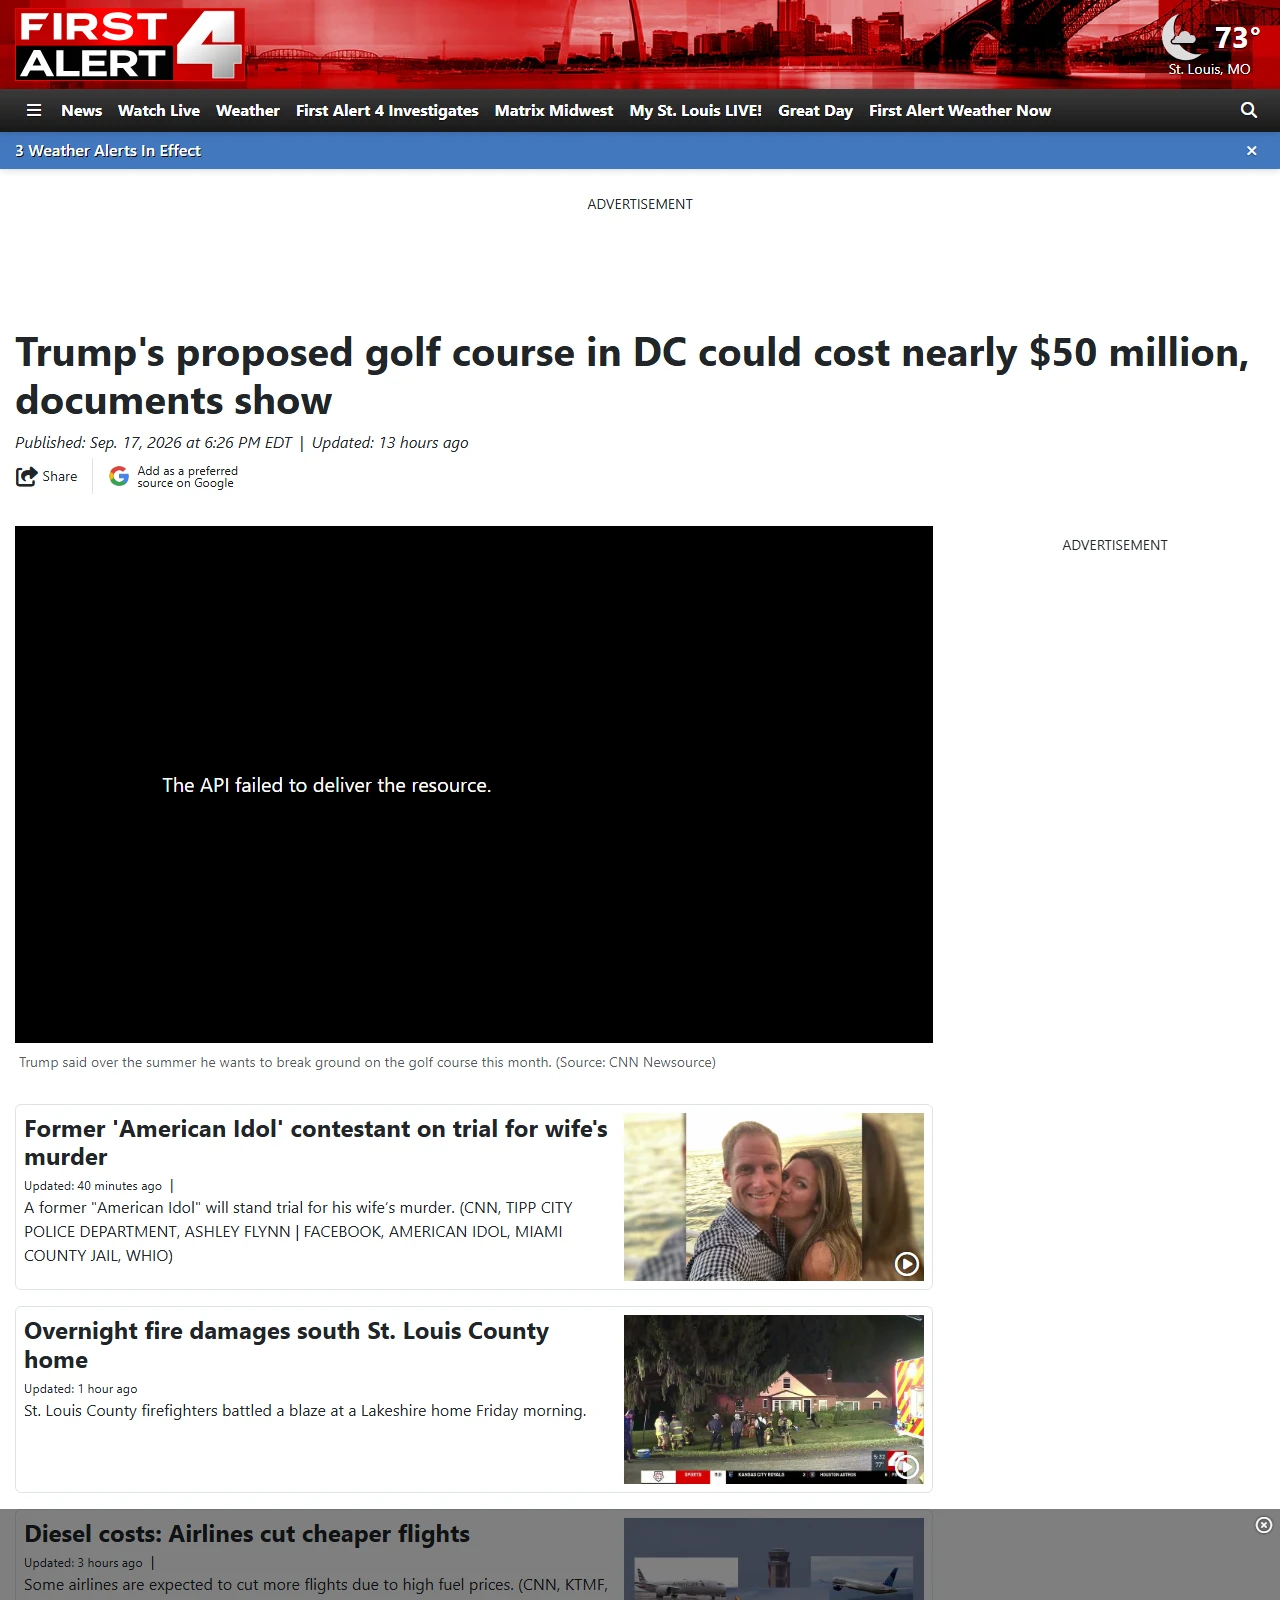Click the Updated 1 hour ago timestamp

(81, 1389)
